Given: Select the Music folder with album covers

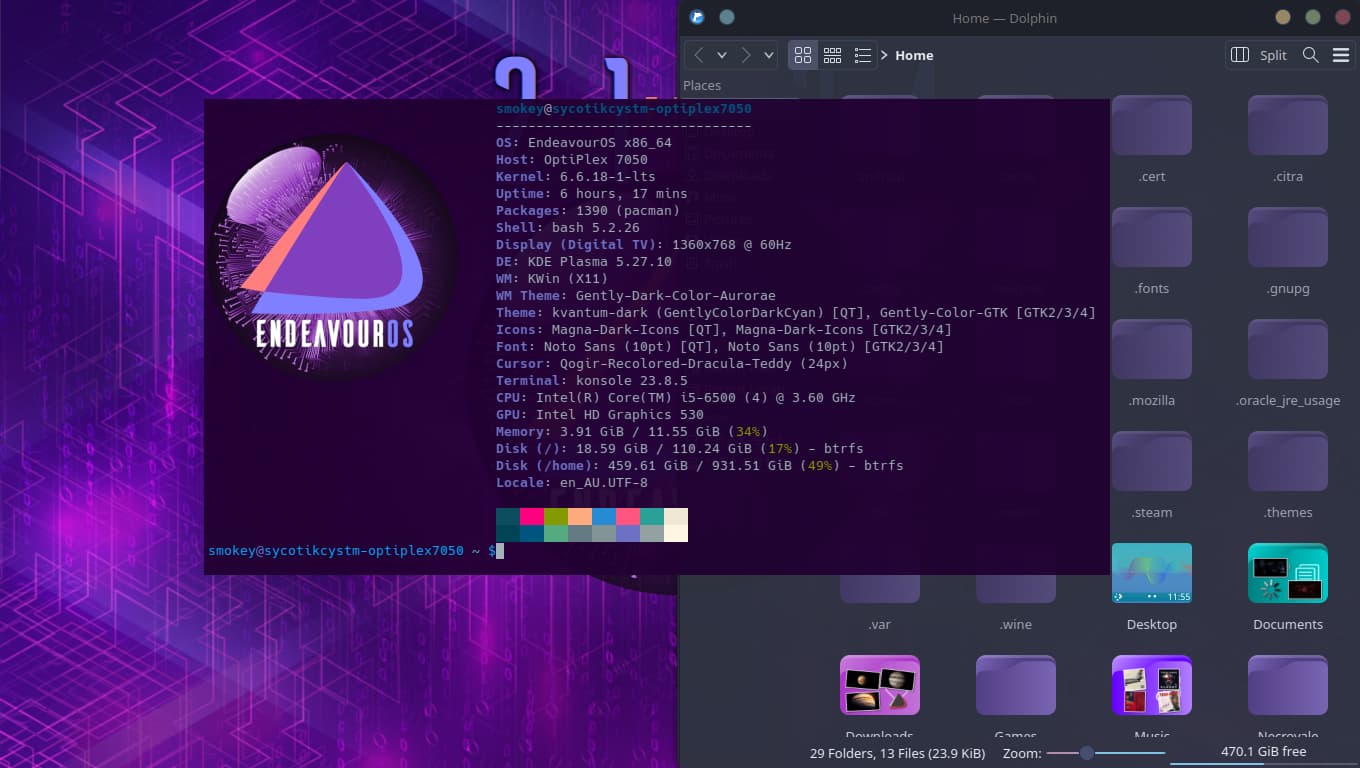Looking at the screenshot, I should (1152, 685).
